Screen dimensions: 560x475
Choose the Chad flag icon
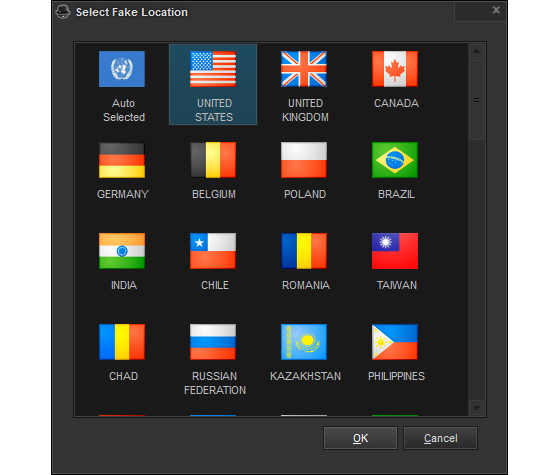pos(122,342)
